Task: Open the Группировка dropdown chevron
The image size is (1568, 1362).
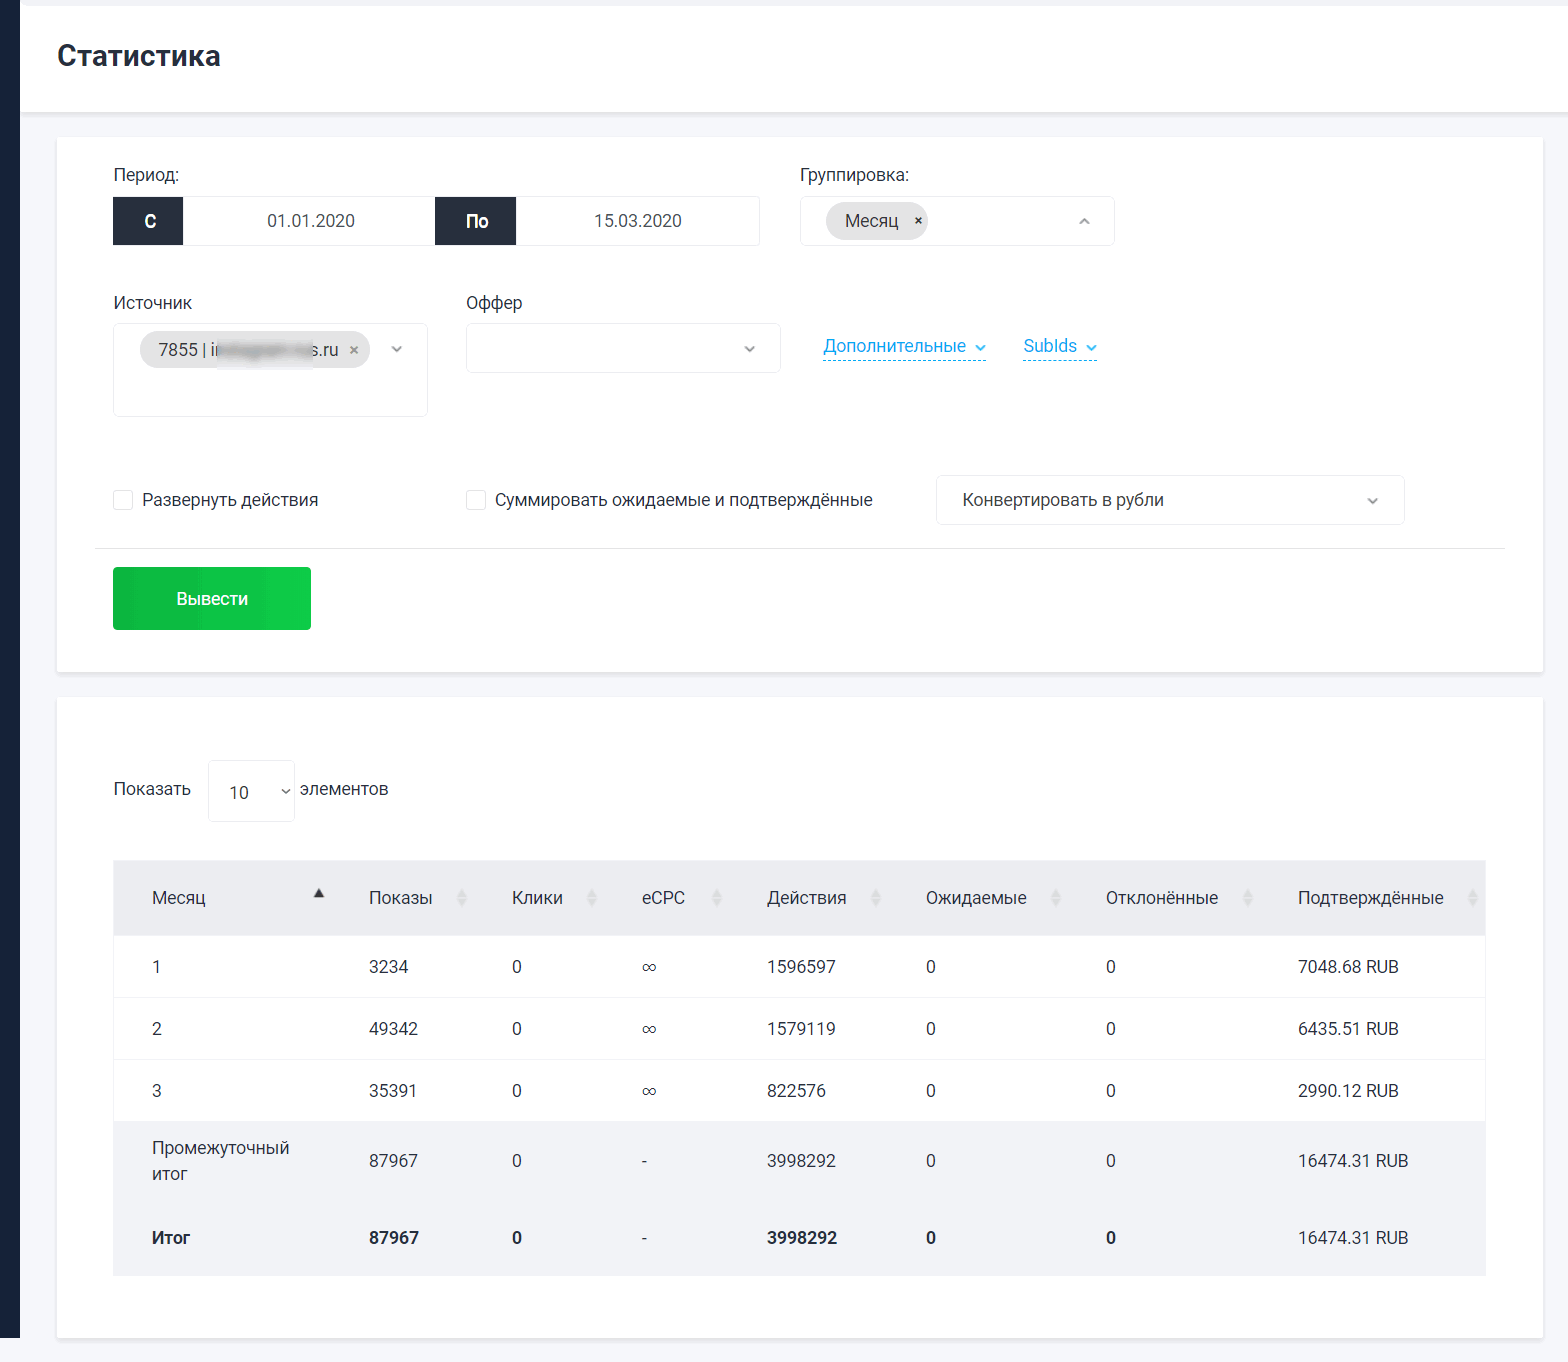Action: (1084, 221)
